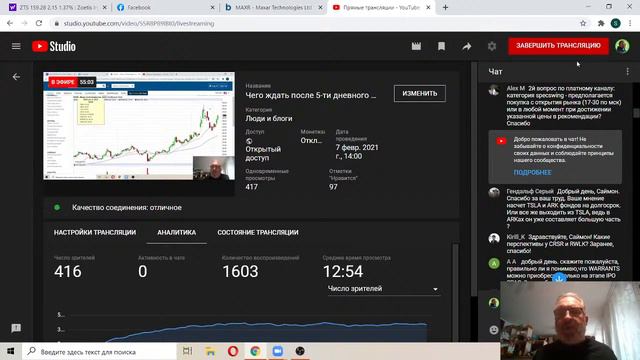The width and height of the screenshot is (640, 360).
Task: Close the ZTS Zoetis browser tab
Action: pyautogui.click(x=104, y=7)
